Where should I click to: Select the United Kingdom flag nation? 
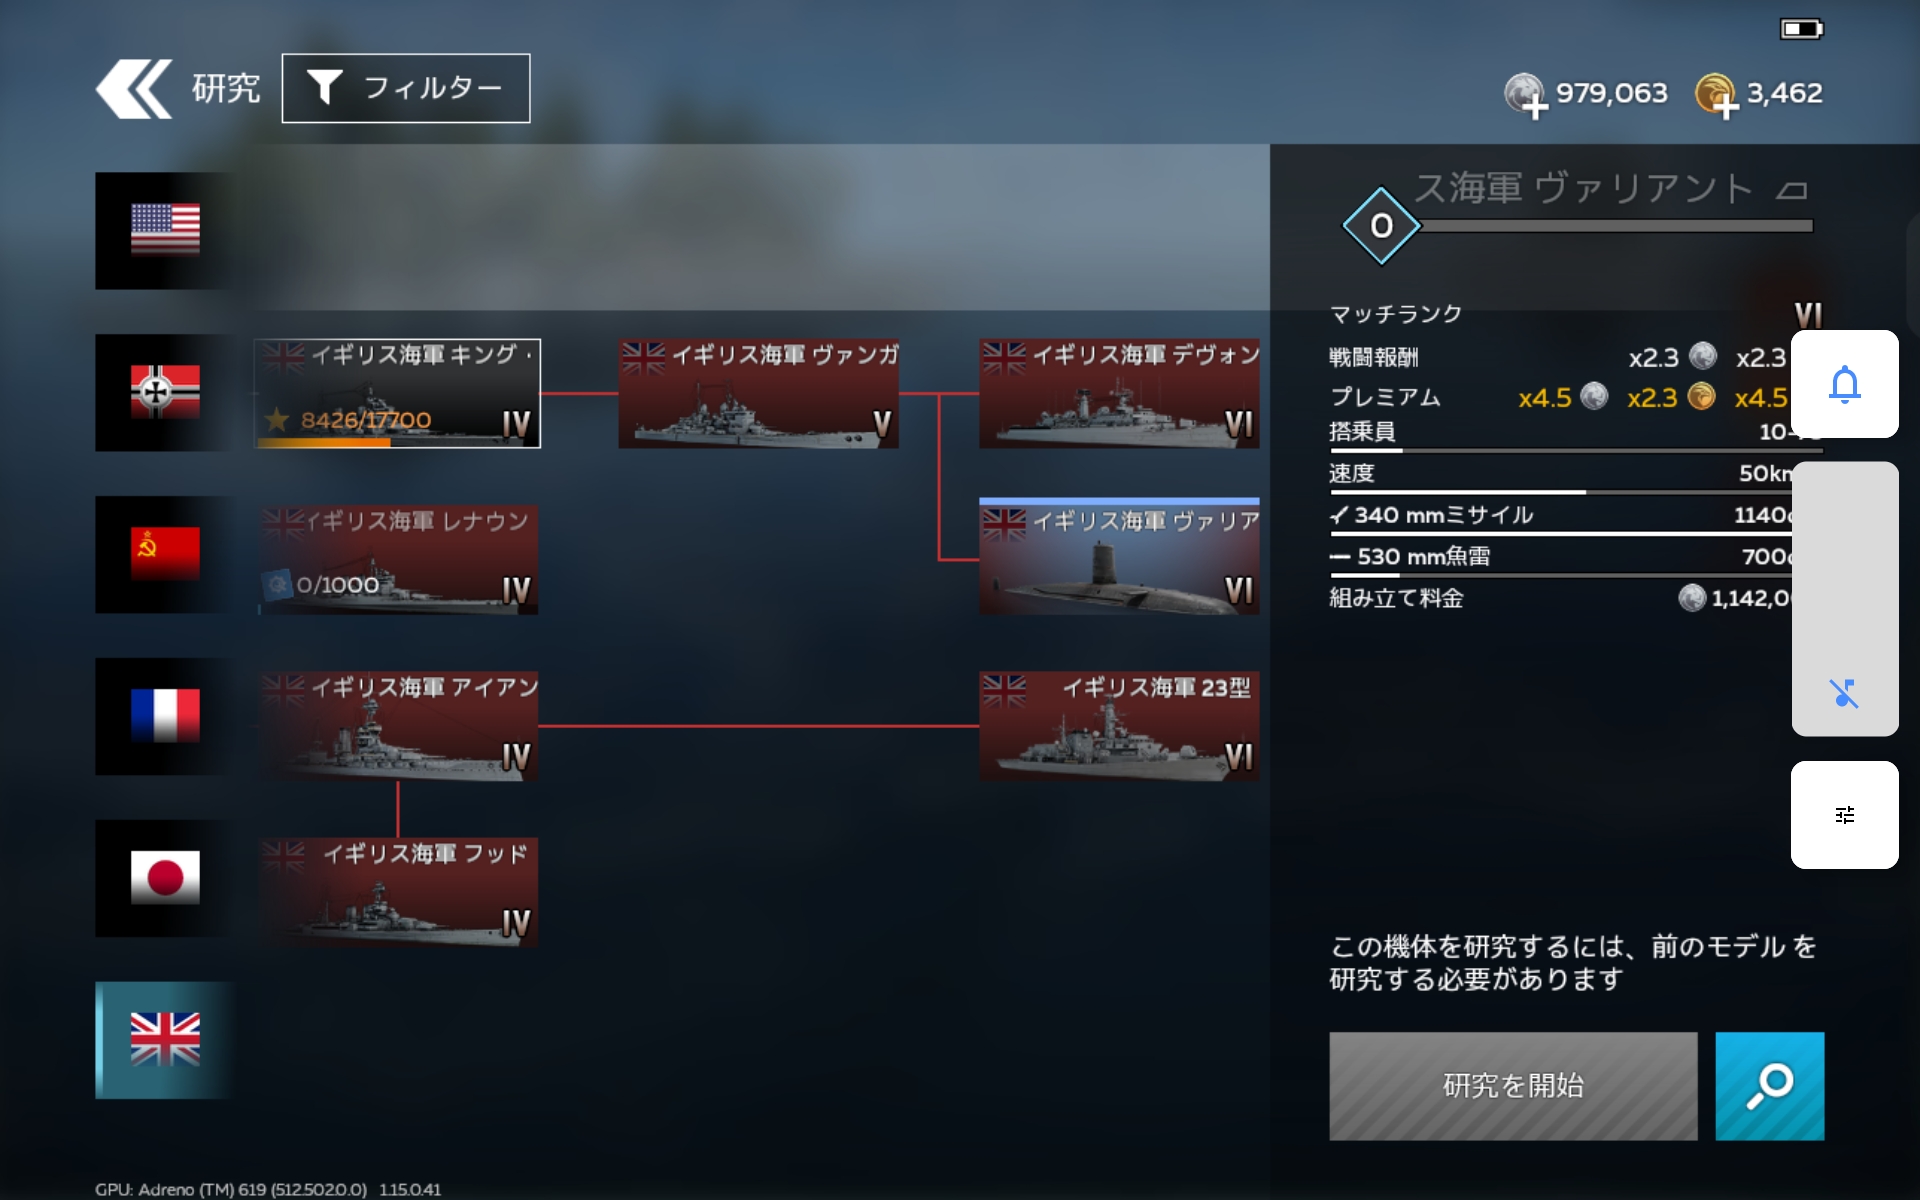[165, 1040]
